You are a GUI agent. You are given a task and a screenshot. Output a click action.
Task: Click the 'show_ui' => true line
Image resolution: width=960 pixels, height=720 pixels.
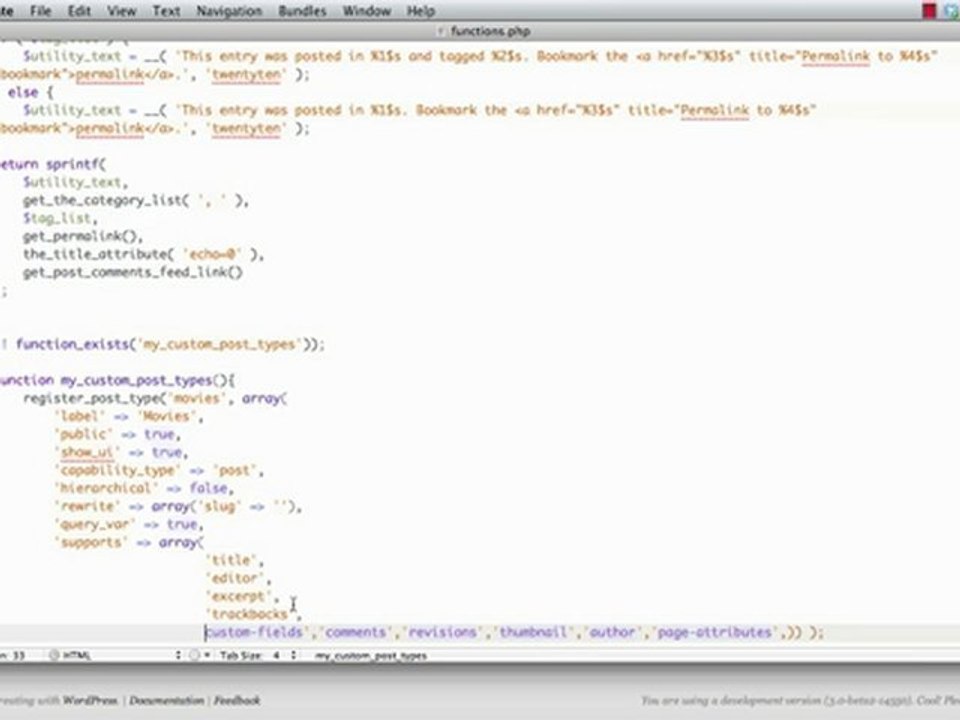[x=121, y=452]
